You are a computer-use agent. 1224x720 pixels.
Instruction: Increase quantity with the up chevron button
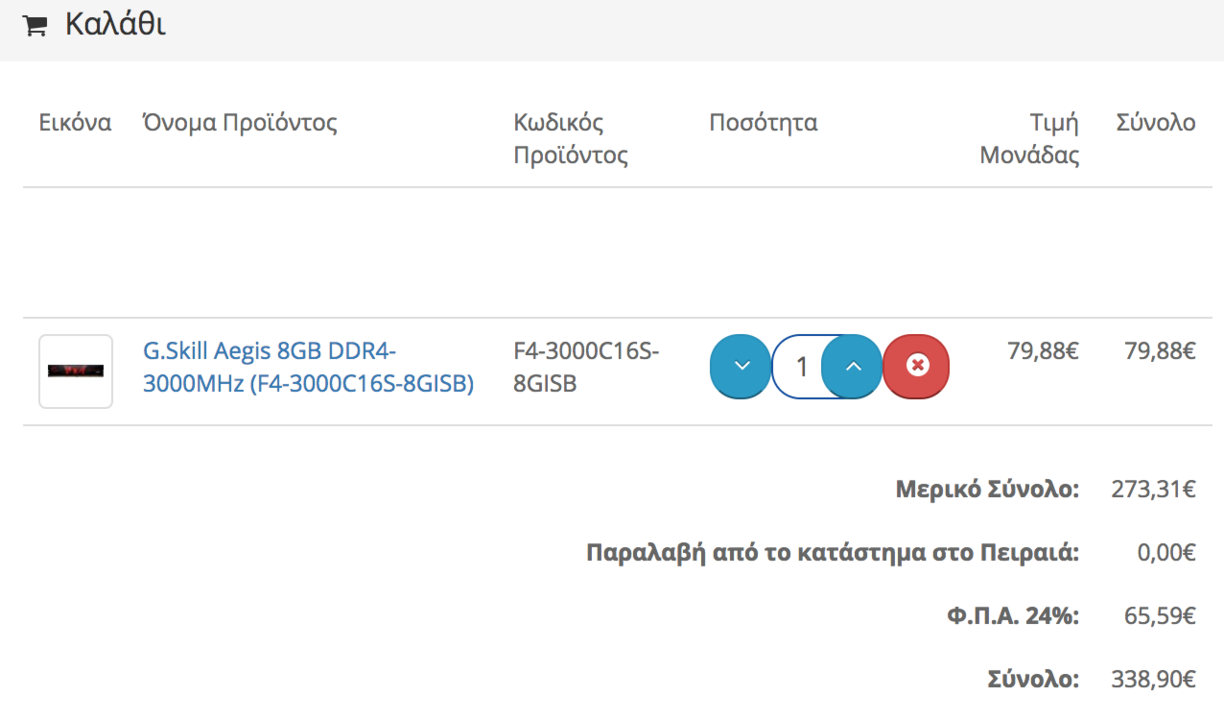(x=852, y=366)
